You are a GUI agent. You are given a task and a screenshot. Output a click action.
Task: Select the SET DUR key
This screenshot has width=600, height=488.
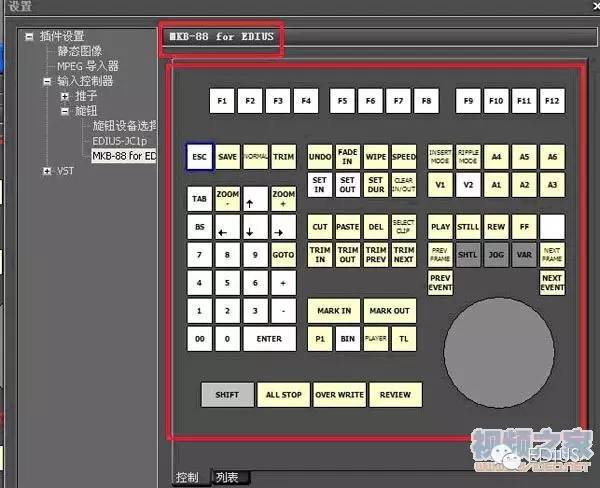(376, 185)
